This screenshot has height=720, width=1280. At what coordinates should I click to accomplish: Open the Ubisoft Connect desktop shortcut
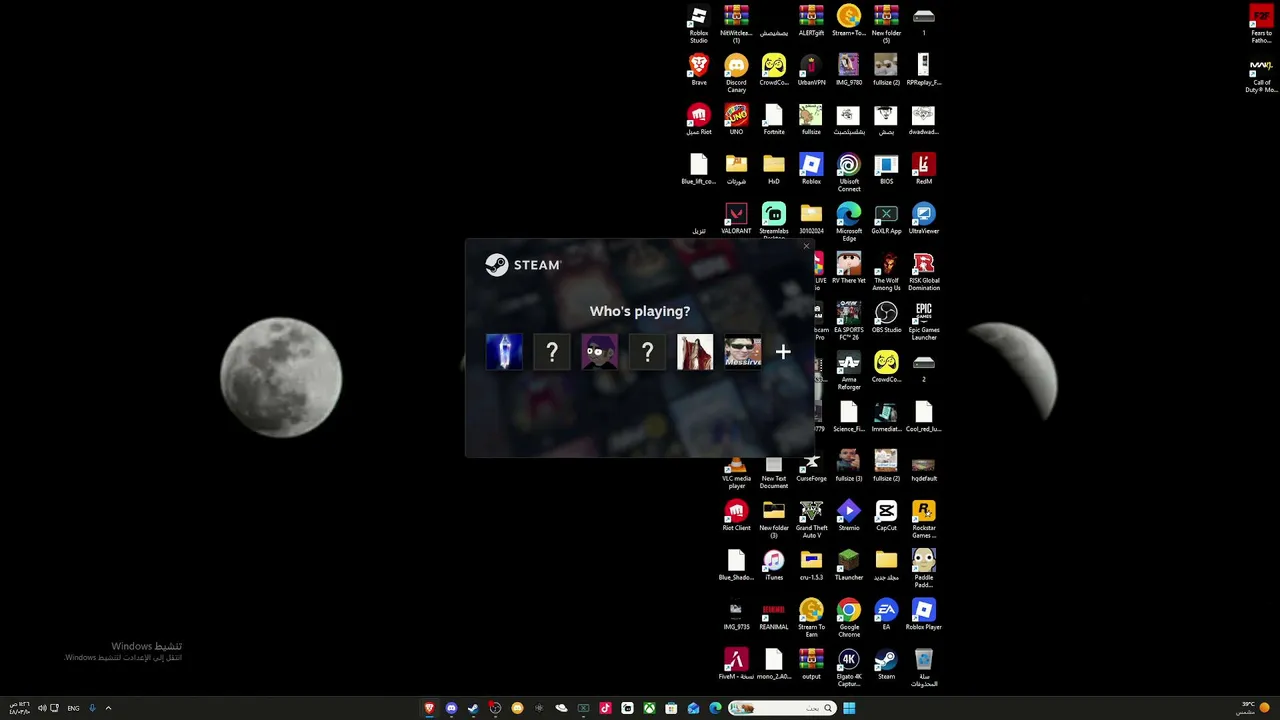click(849, 172)
